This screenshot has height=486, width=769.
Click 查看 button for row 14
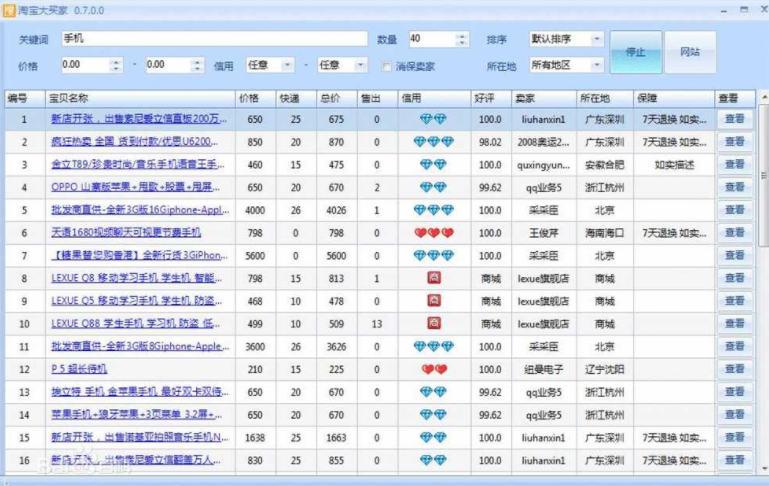click(735, 415)
